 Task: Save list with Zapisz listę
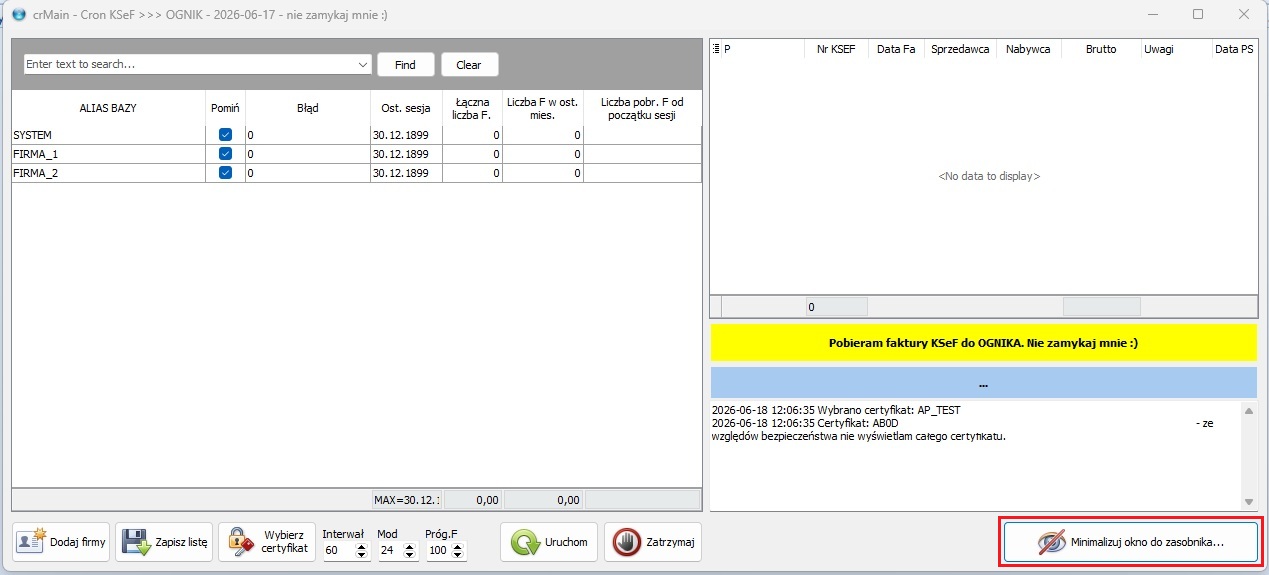point(164,542)
